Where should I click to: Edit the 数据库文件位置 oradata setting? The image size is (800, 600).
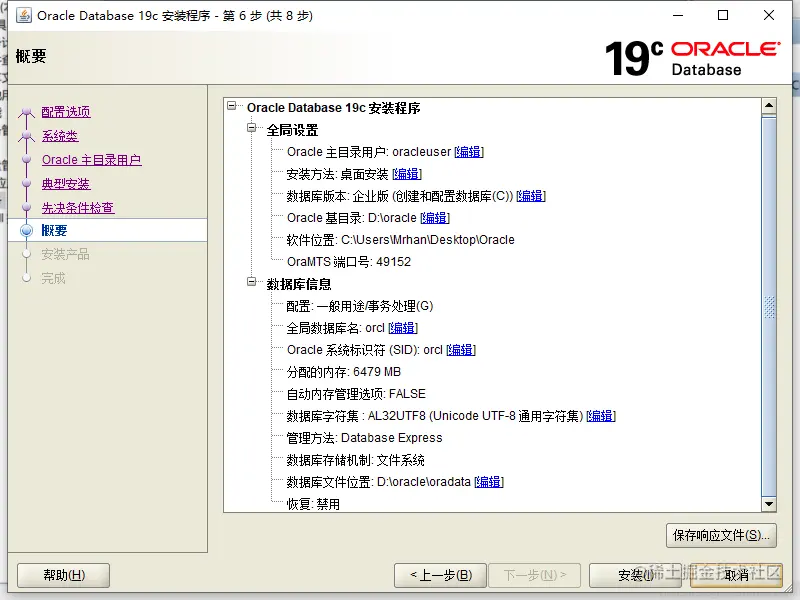tap(488, 482)
